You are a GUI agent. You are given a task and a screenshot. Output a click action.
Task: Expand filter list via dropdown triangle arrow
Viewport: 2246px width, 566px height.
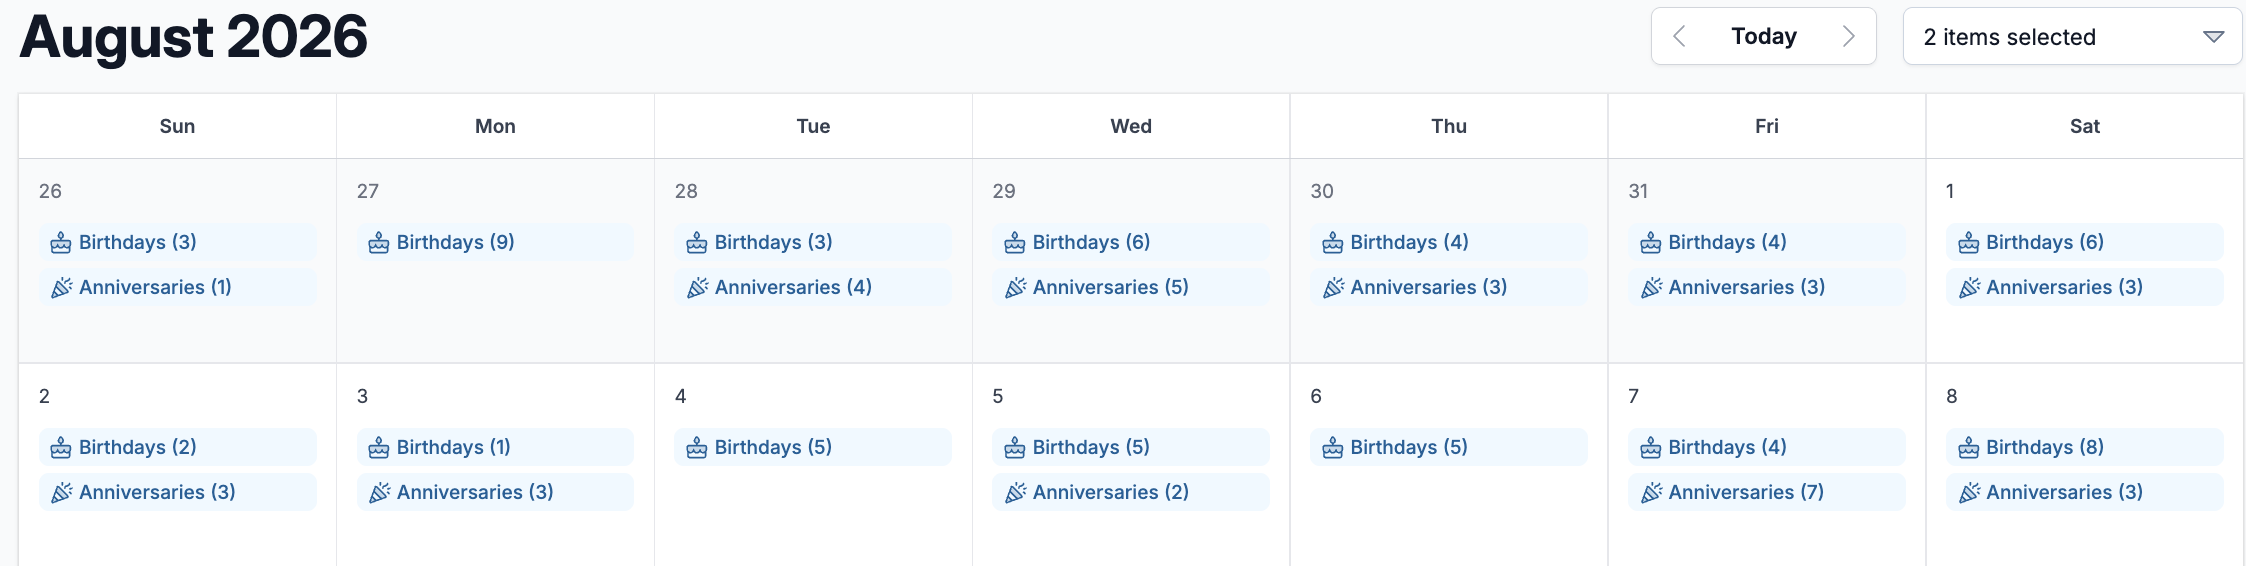[2213, 37]
